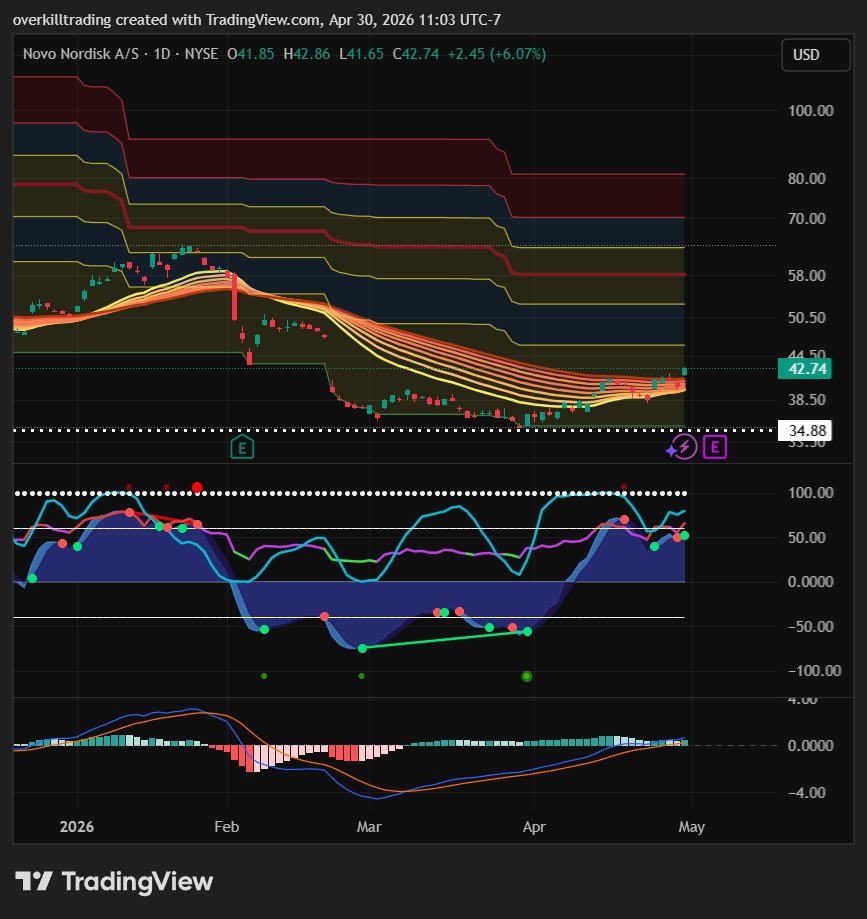Click the TradingView logo at the bottom

tap(114, 881)
